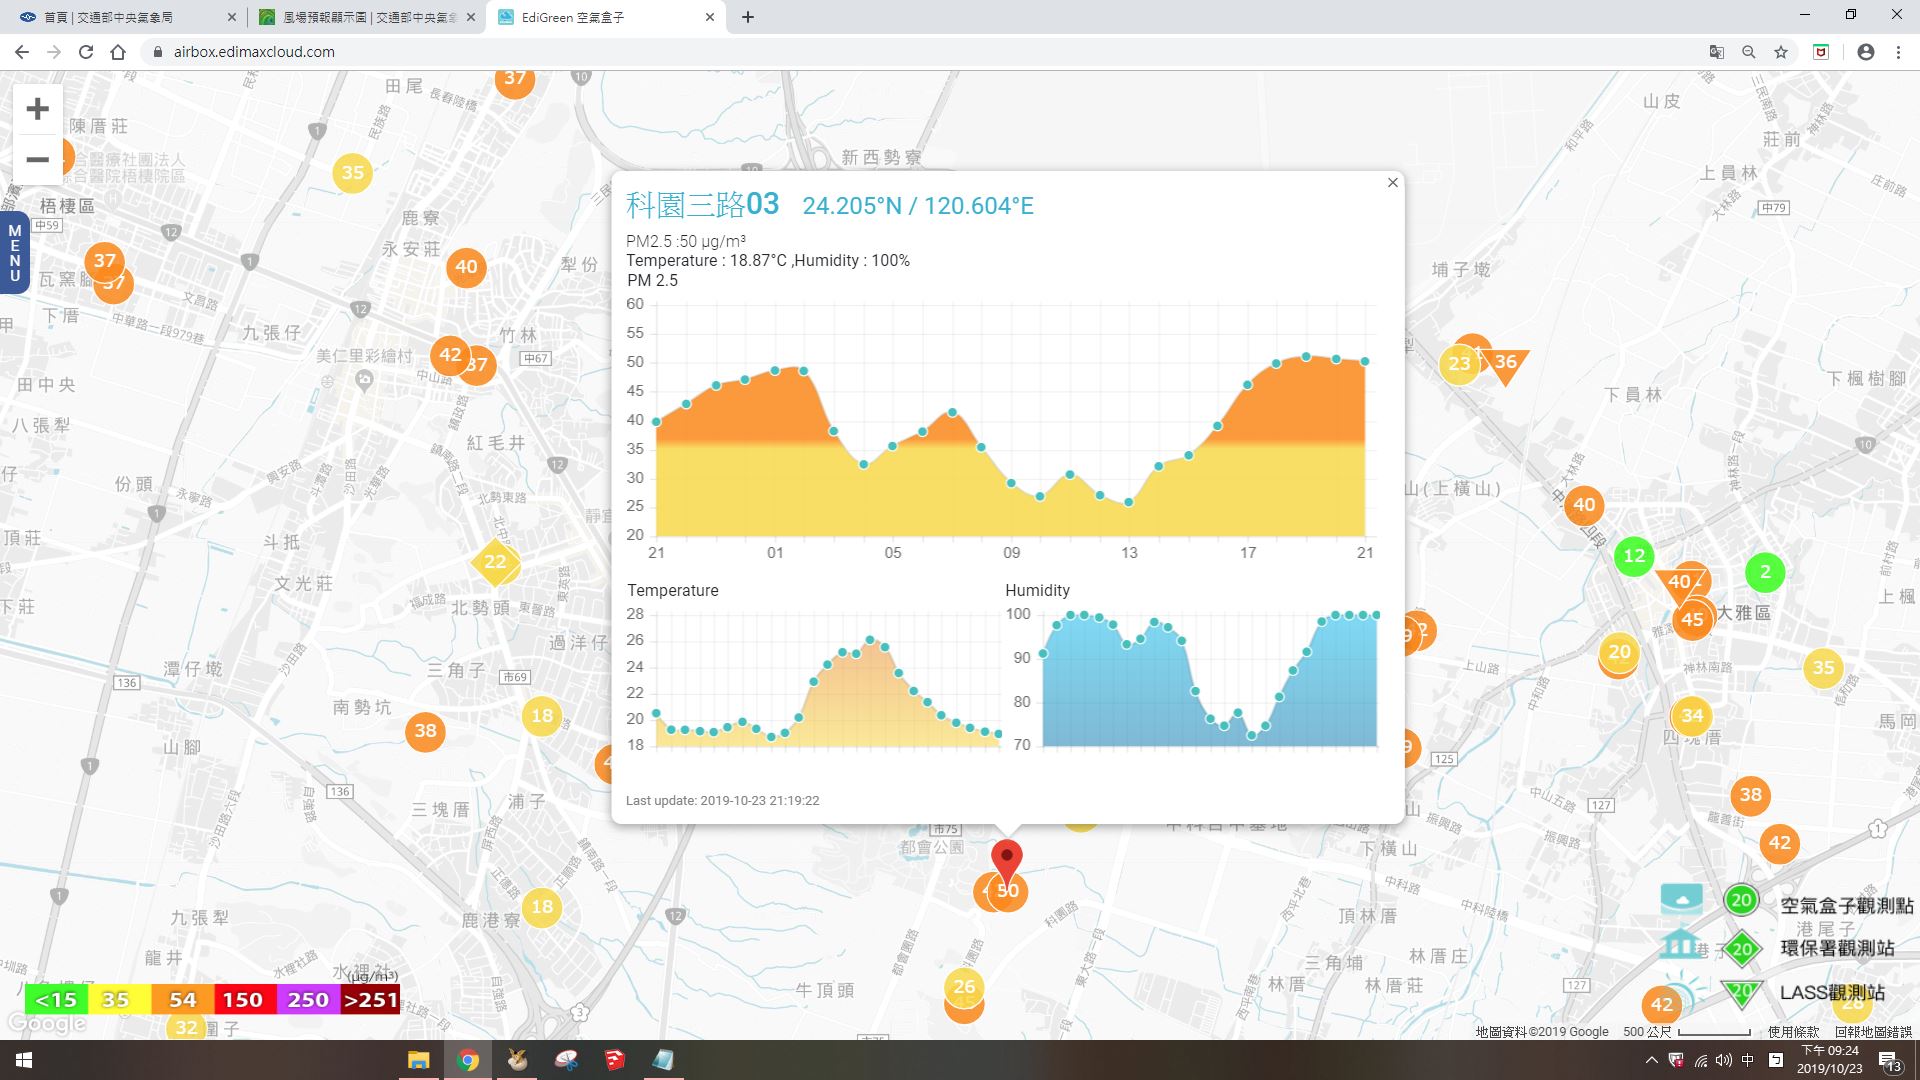The height and width of the screenshot is (1080, 1920).
Task: Go back to previous page
Action: pyautogui.click(x=22, y=52)
